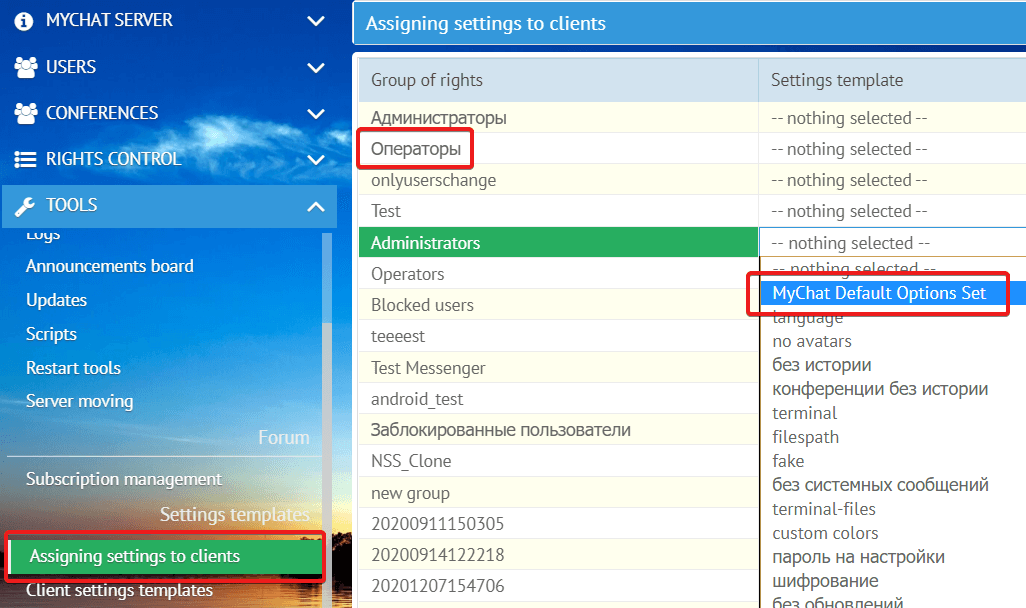Expand the RIGHTS CONTROL section chevron
The height and width of the screenshot is (608, 1026).
[316, 160]
